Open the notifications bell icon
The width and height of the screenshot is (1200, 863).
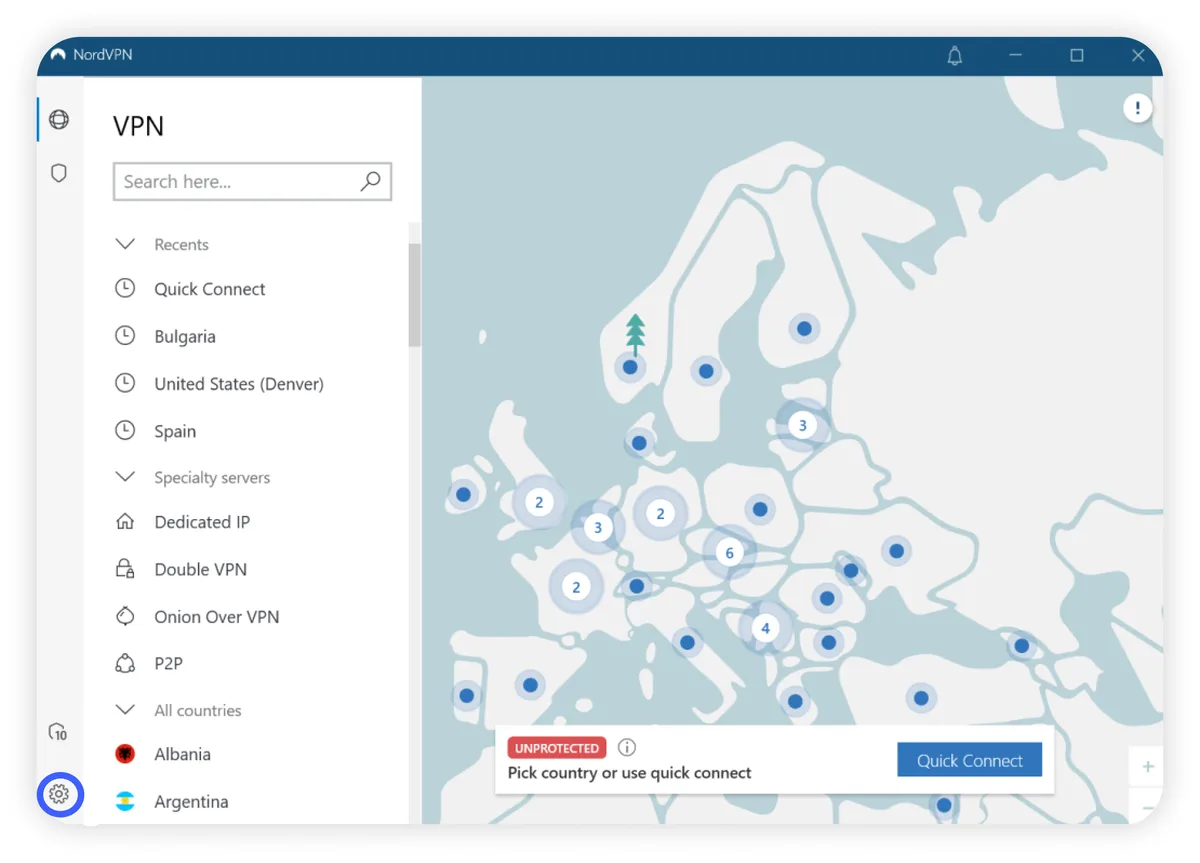(x=955, y=56)
